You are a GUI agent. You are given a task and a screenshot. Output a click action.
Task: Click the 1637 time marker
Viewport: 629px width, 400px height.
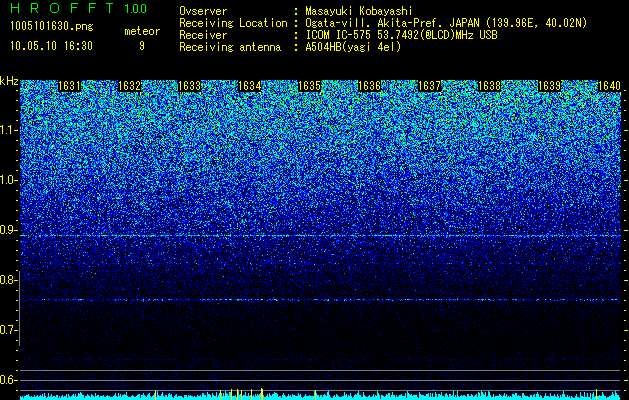pyautogui.click(x=429, y=86)
